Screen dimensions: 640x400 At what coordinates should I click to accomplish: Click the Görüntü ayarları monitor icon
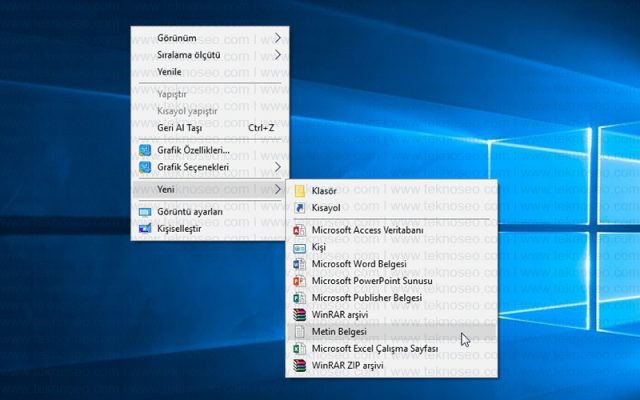(x=145, y=212)
